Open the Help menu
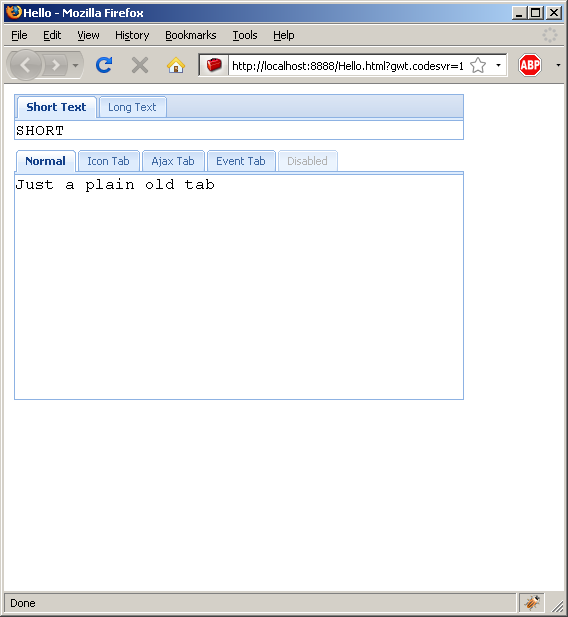Viewport: 568px width, 617px height. pos(284,35)
